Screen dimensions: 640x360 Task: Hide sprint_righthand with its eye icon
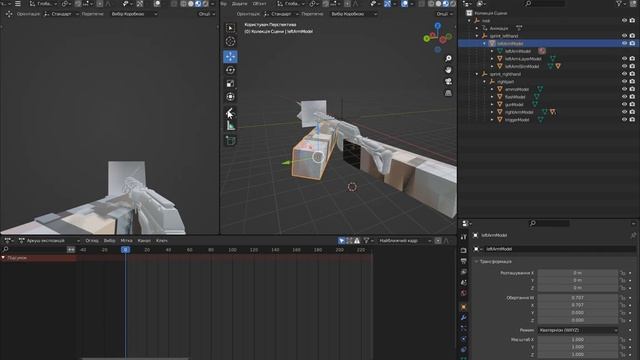(x=624, y=74)
